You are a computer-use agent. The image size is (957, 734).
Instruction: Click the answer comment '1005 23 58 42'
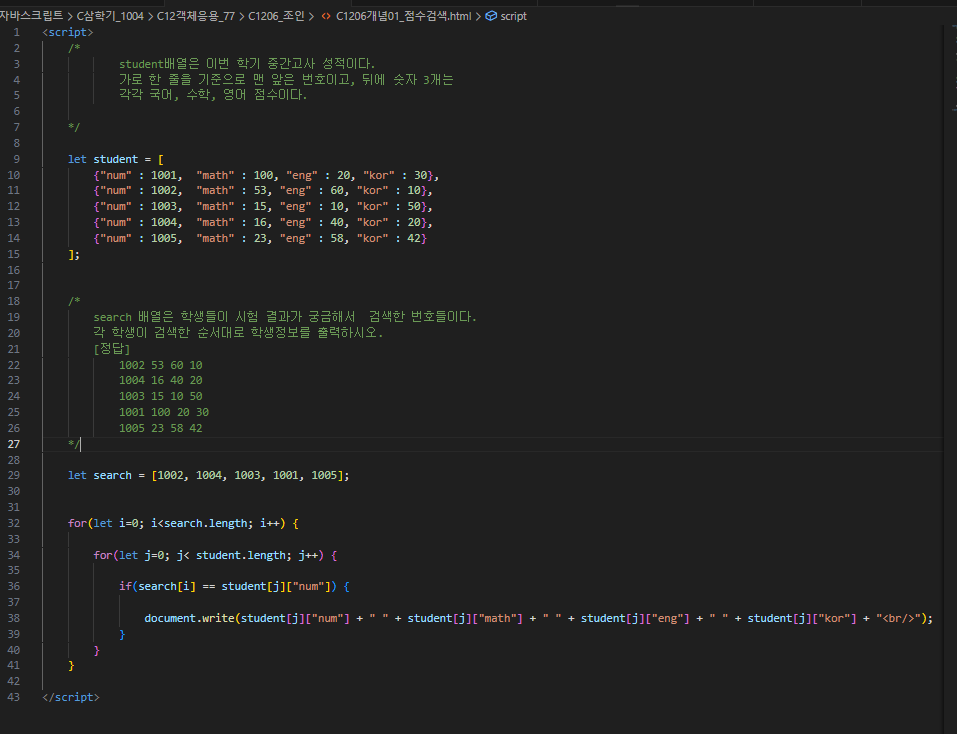tap(161, 428)
